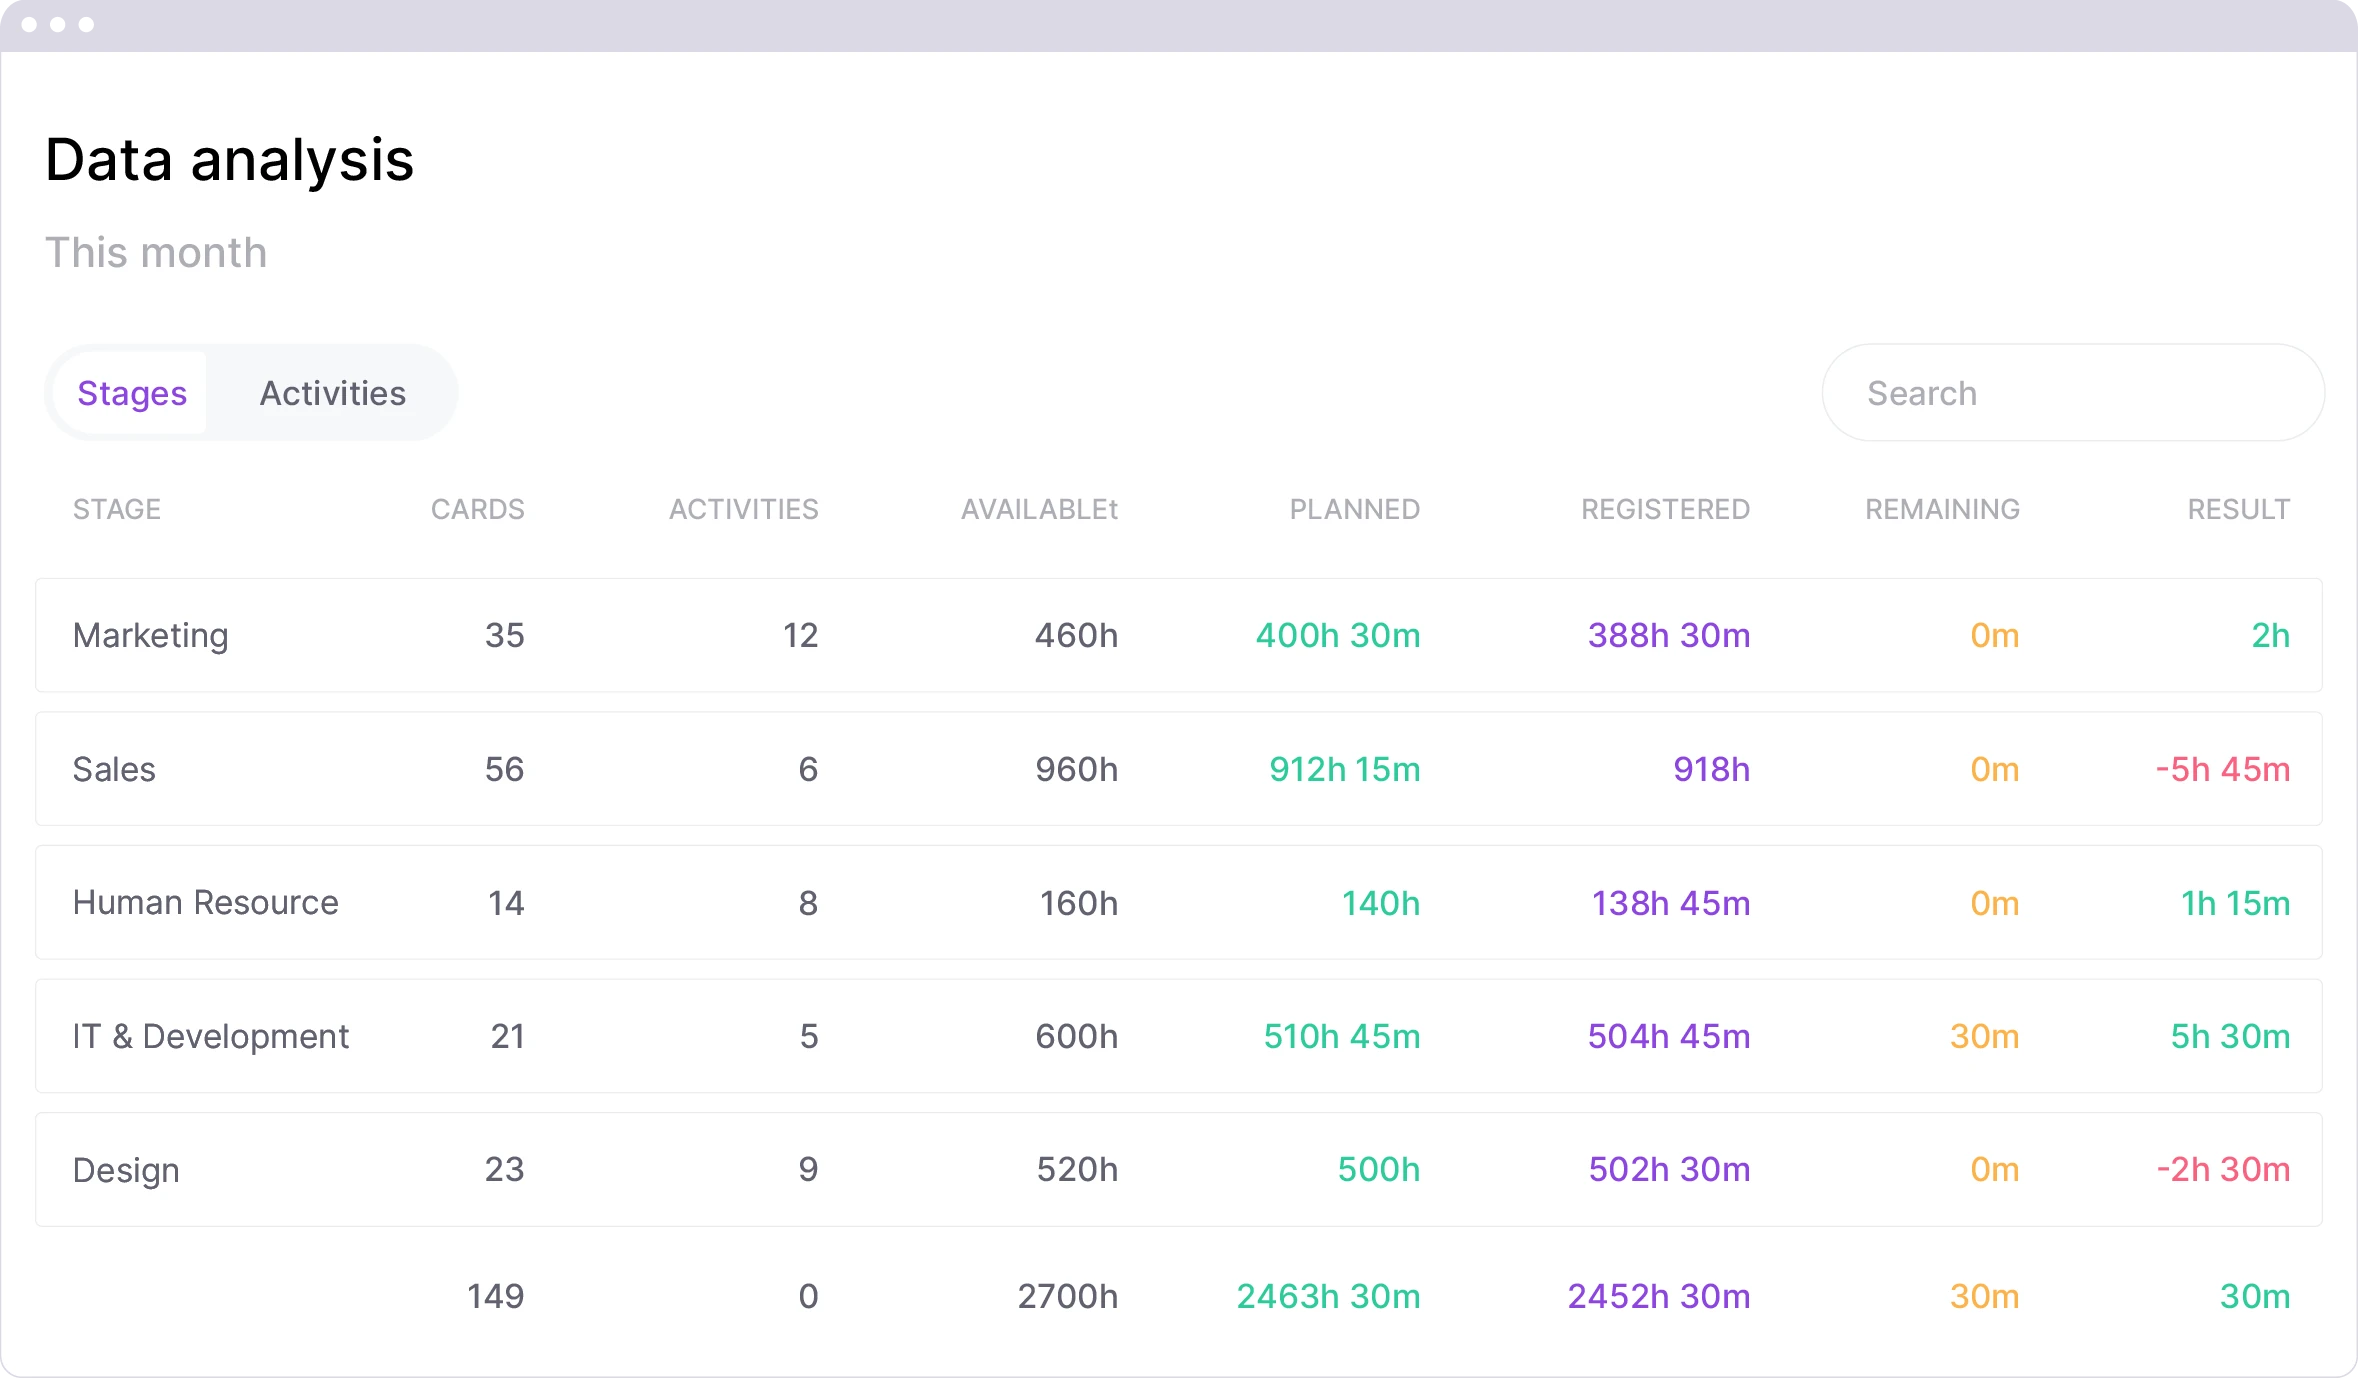2358x1378 pixels.
Task: Click the totals row showing 149 cards
Action: point(495,1296)
